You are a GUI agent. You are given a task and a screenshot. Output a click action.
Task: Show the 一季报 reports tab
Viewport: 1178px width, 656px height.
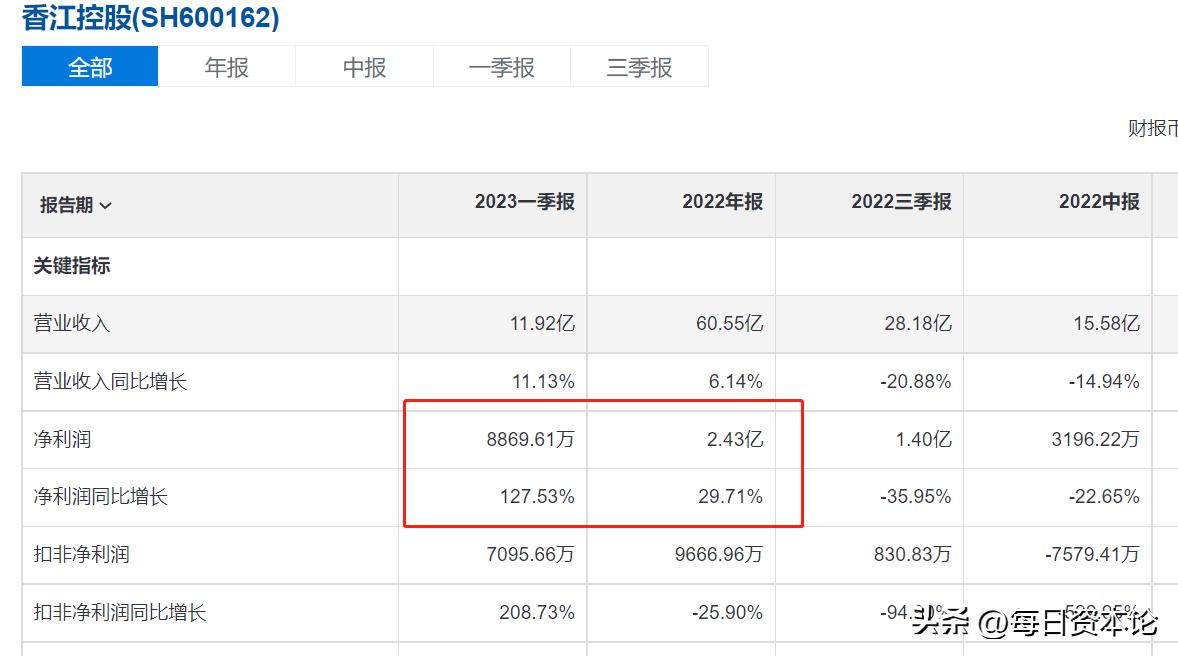(x=502, y=67)
